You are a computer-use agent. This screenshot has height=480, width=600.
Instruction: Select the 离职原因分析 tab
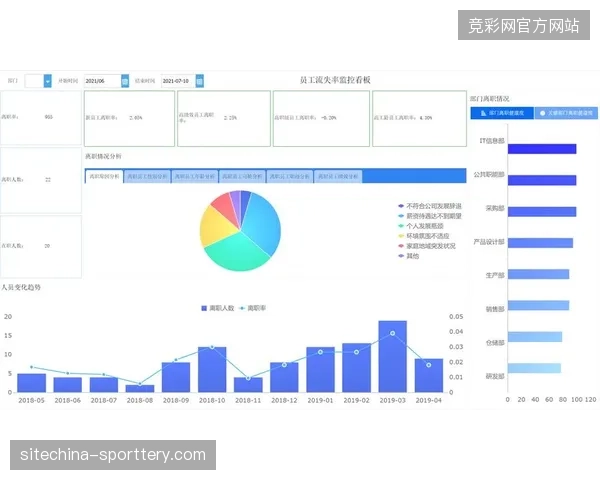(104, 176)
